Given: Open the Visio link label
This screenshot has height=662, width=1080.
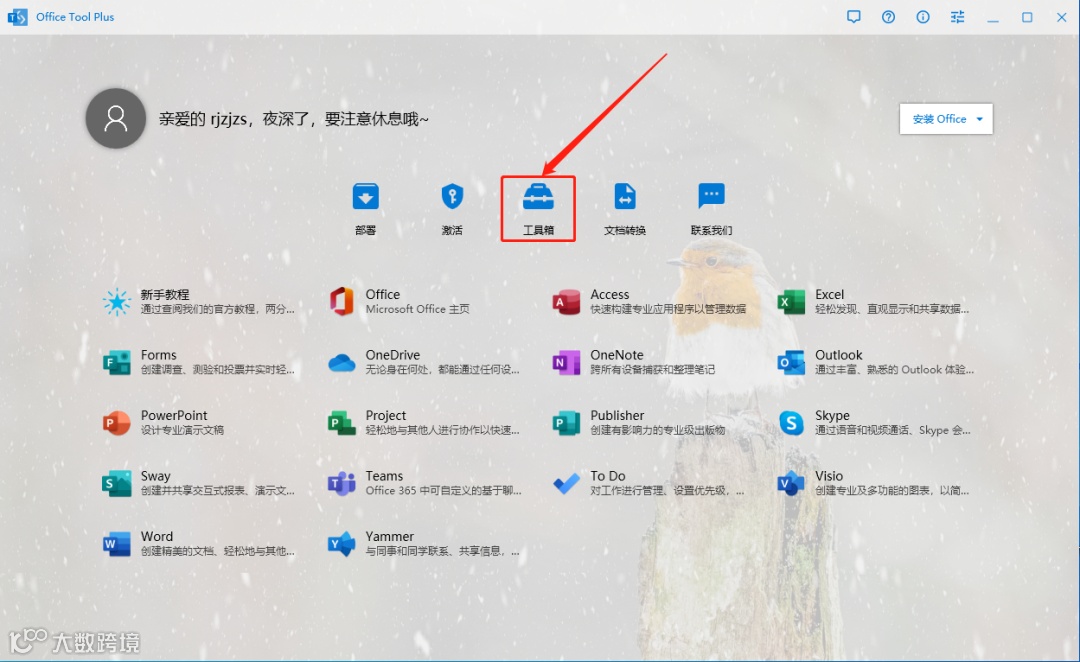Looking at the screenshot, I should (x=829, y=476).
